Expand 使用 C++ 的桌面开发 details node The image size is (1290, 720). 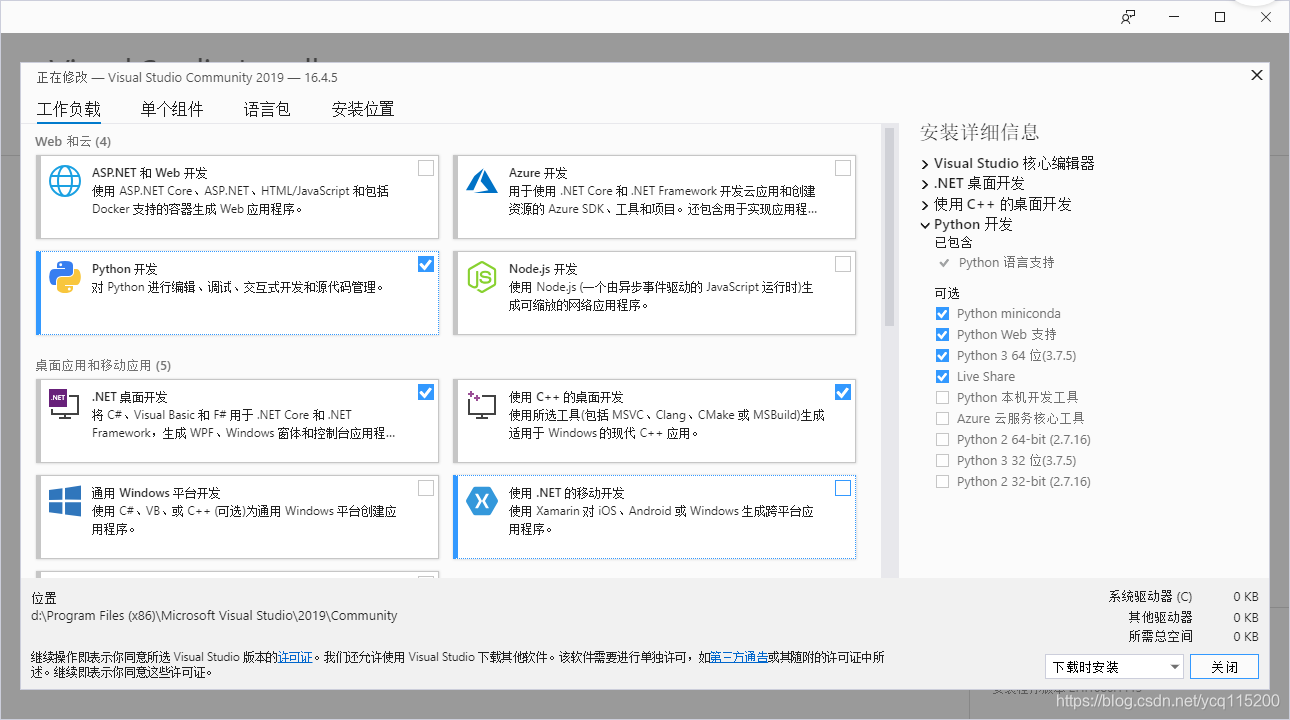click(x=925, y=204)
